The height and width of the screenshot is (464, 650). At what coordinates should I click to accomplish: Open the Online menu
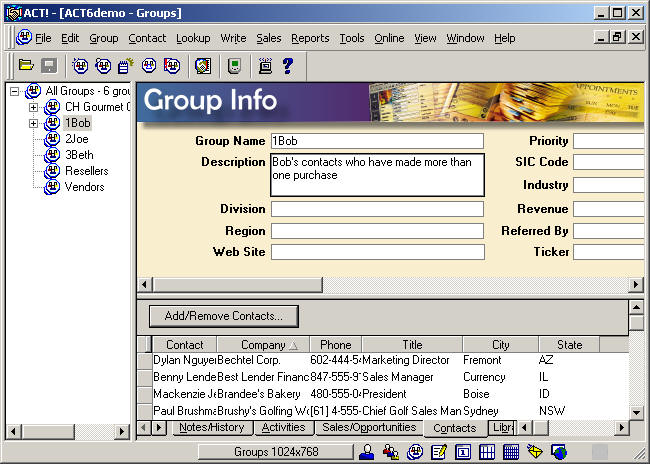(389, 38)
